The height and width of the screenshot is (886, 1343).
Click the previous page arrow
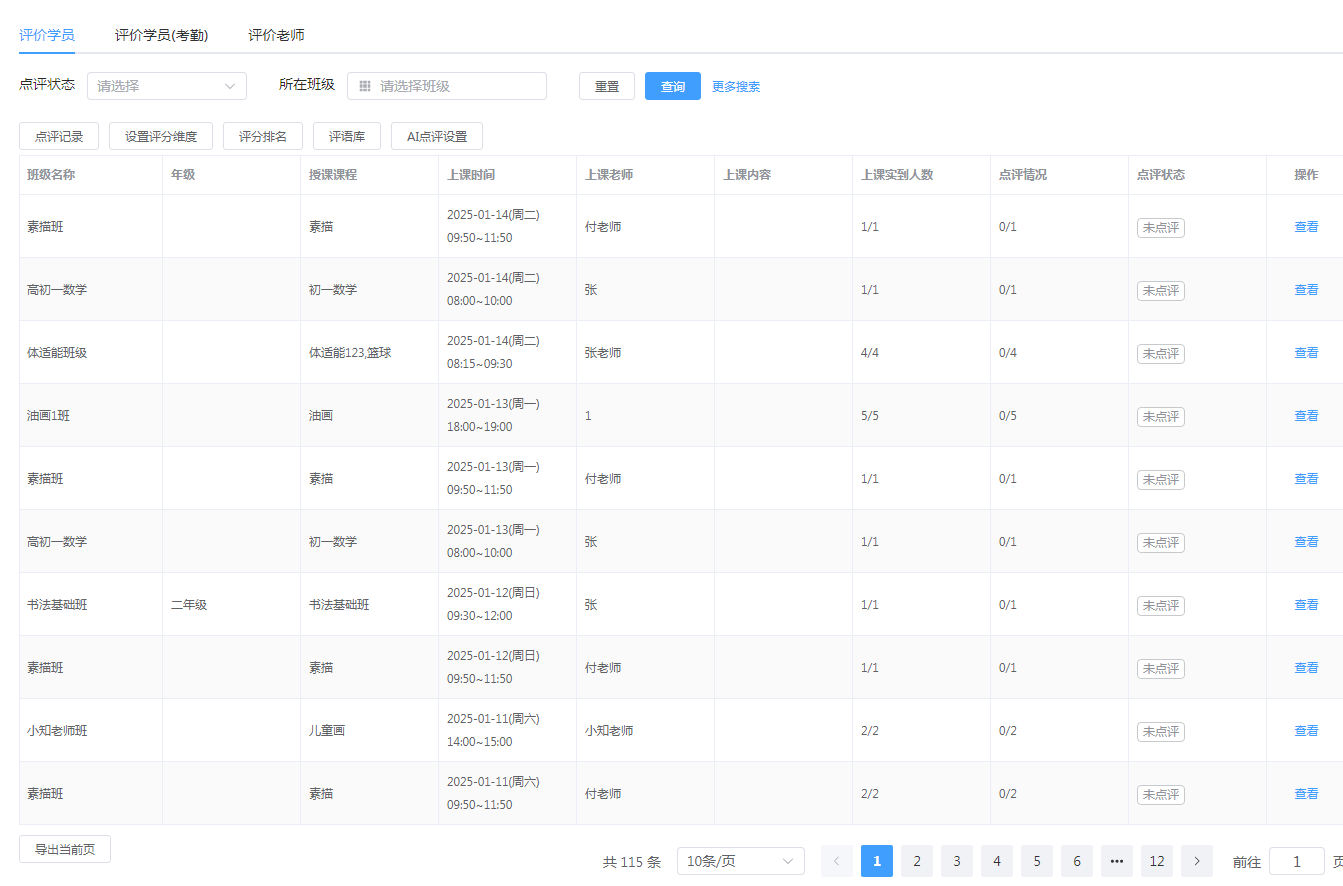point(837,861)
